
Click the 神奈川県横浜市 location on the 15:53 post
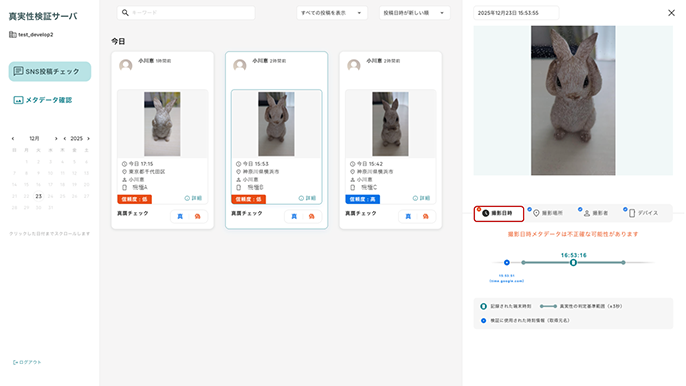click(261, 172)
